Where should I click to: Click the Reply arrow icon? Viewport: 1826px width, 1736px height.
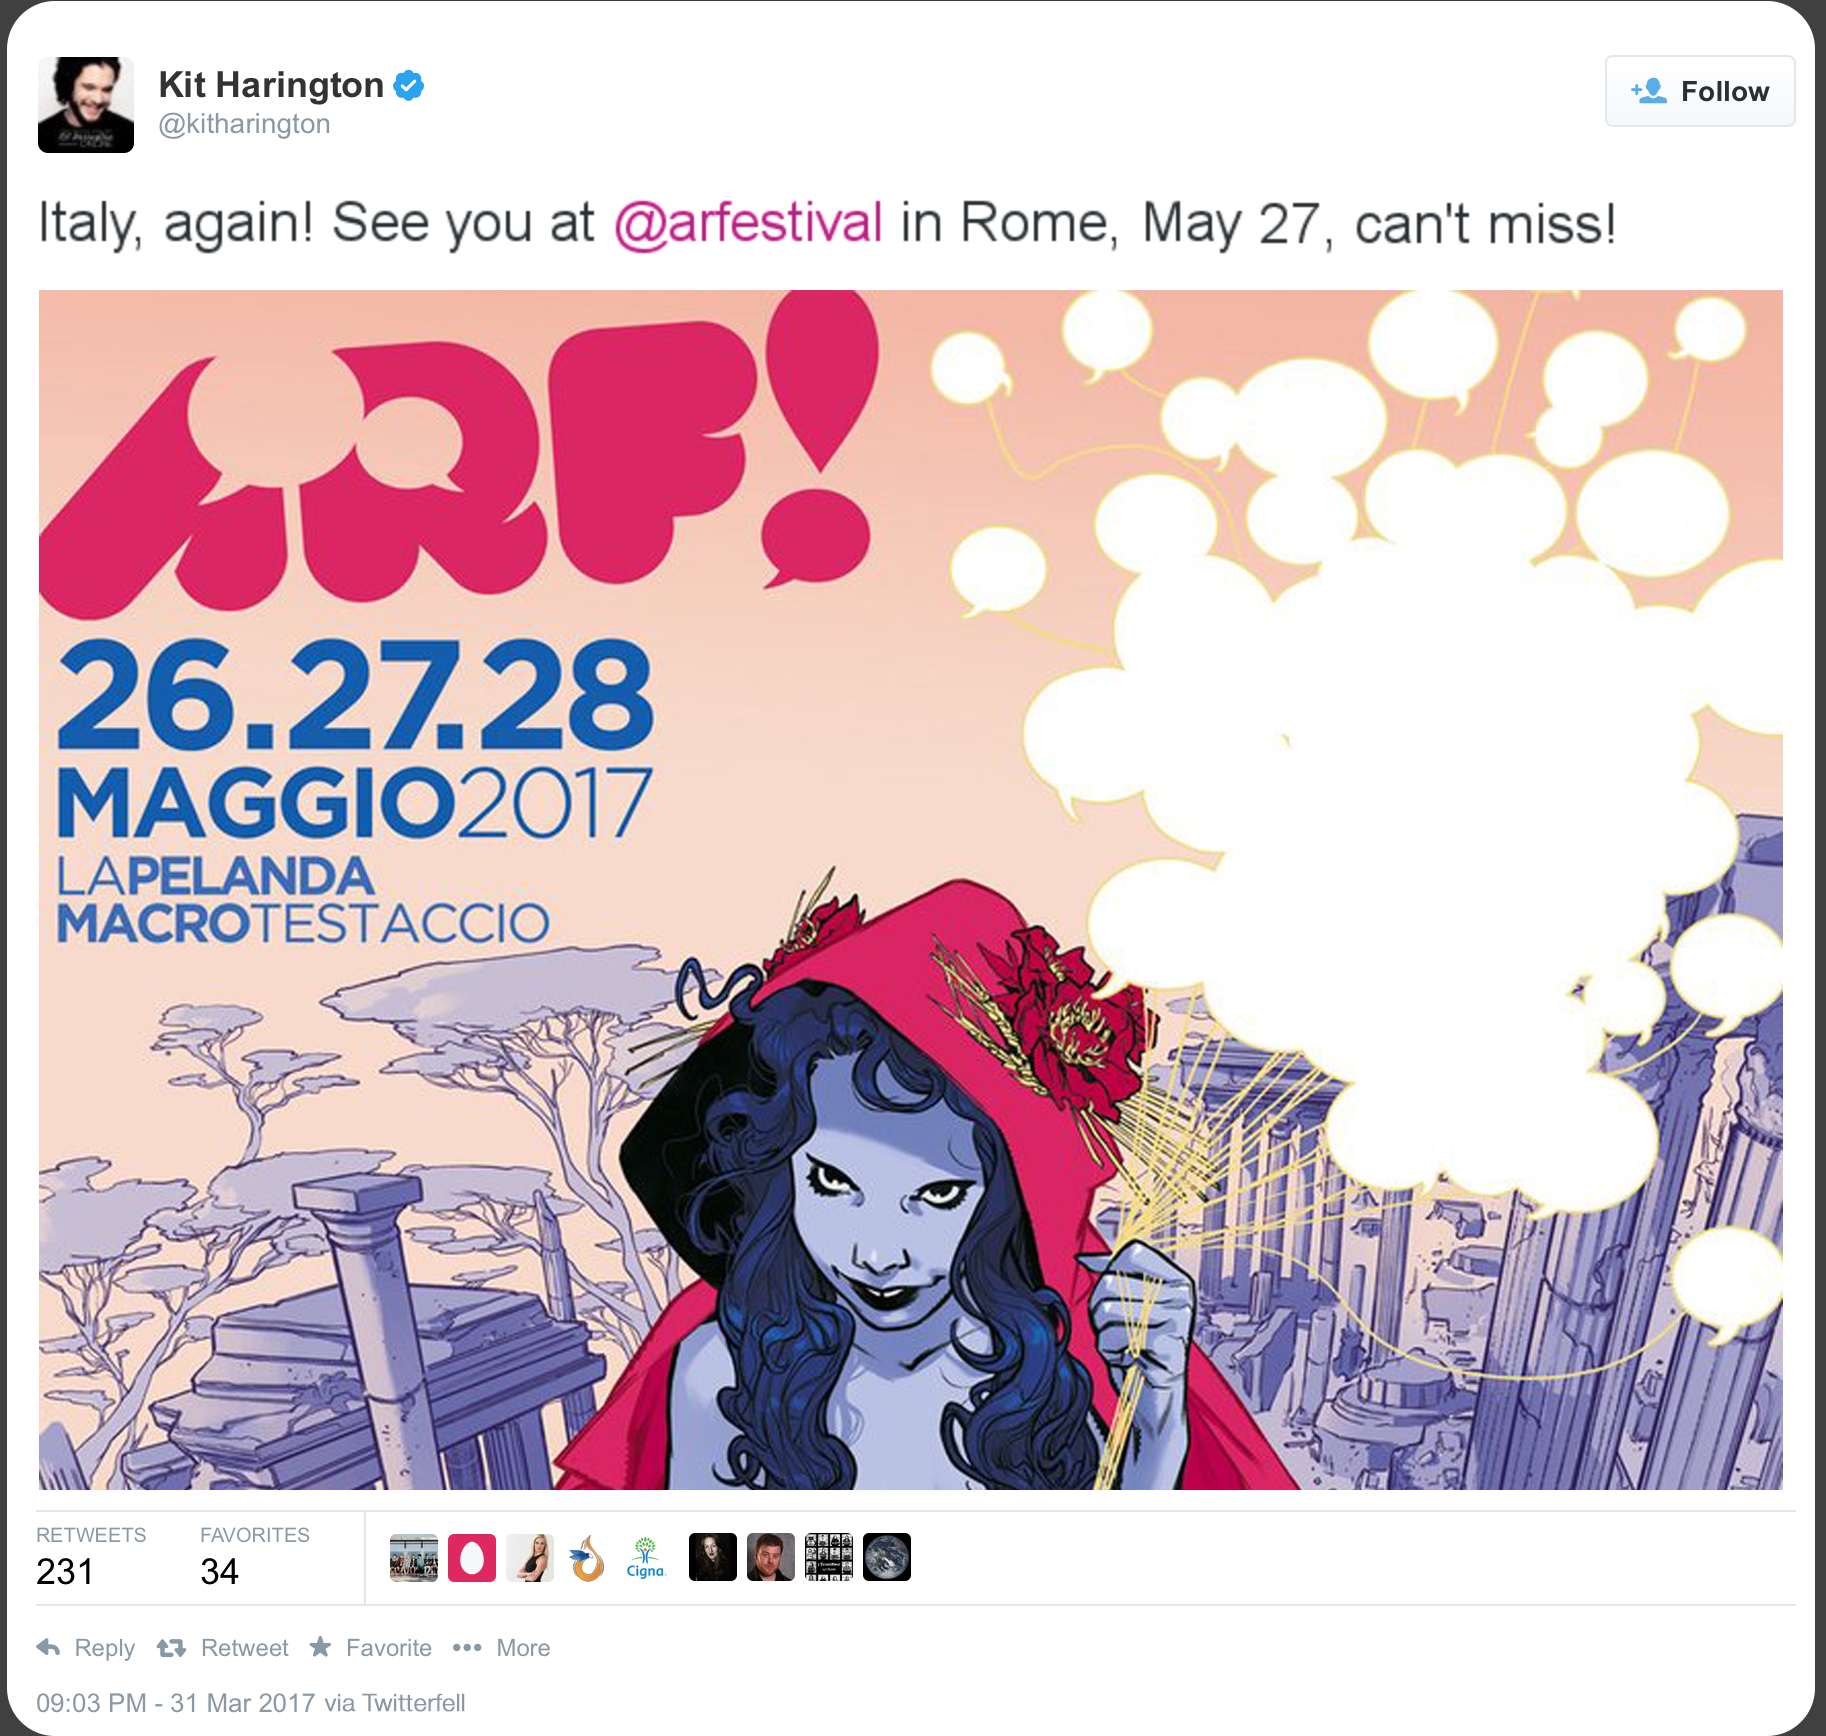pos(48,1647)
